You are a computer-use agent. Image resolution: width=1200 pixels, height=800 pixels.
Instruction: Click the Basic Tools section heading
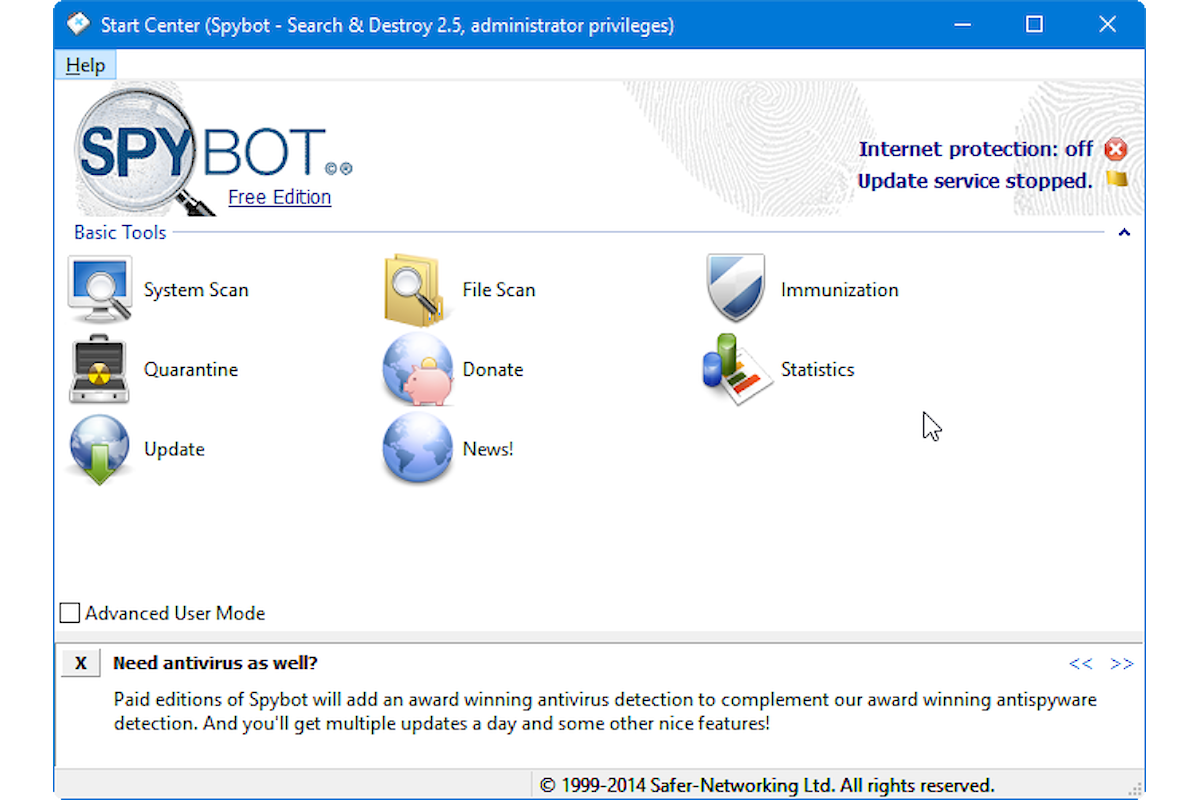(120, 232)
